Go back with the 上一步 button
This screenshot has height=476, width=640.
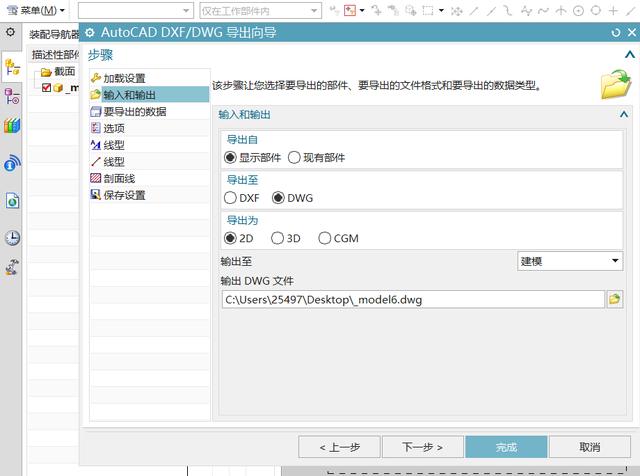[x=340, y=447]
